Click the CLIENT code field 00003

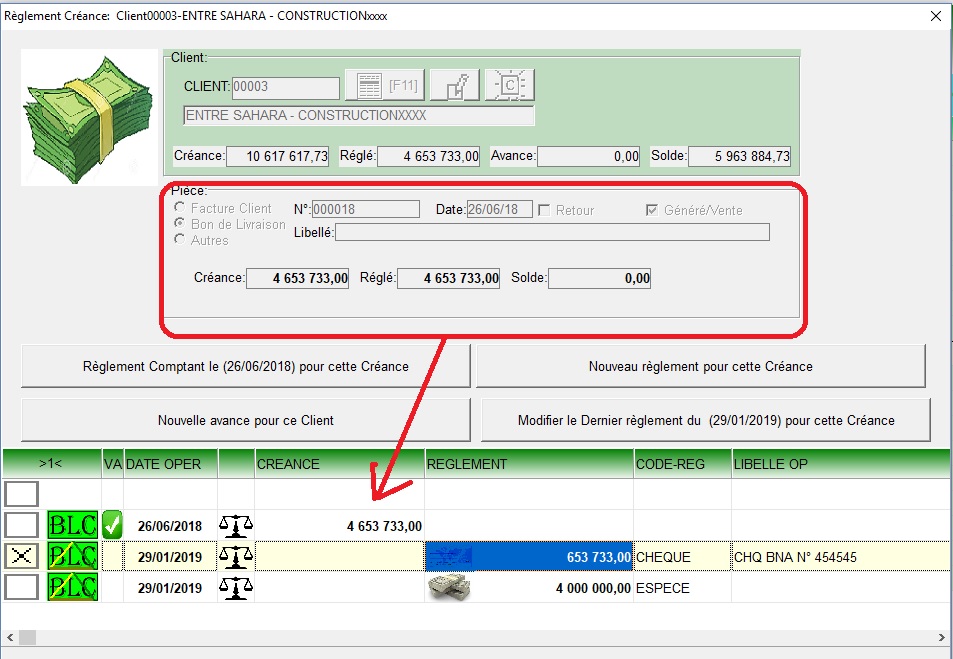point(286,87)
